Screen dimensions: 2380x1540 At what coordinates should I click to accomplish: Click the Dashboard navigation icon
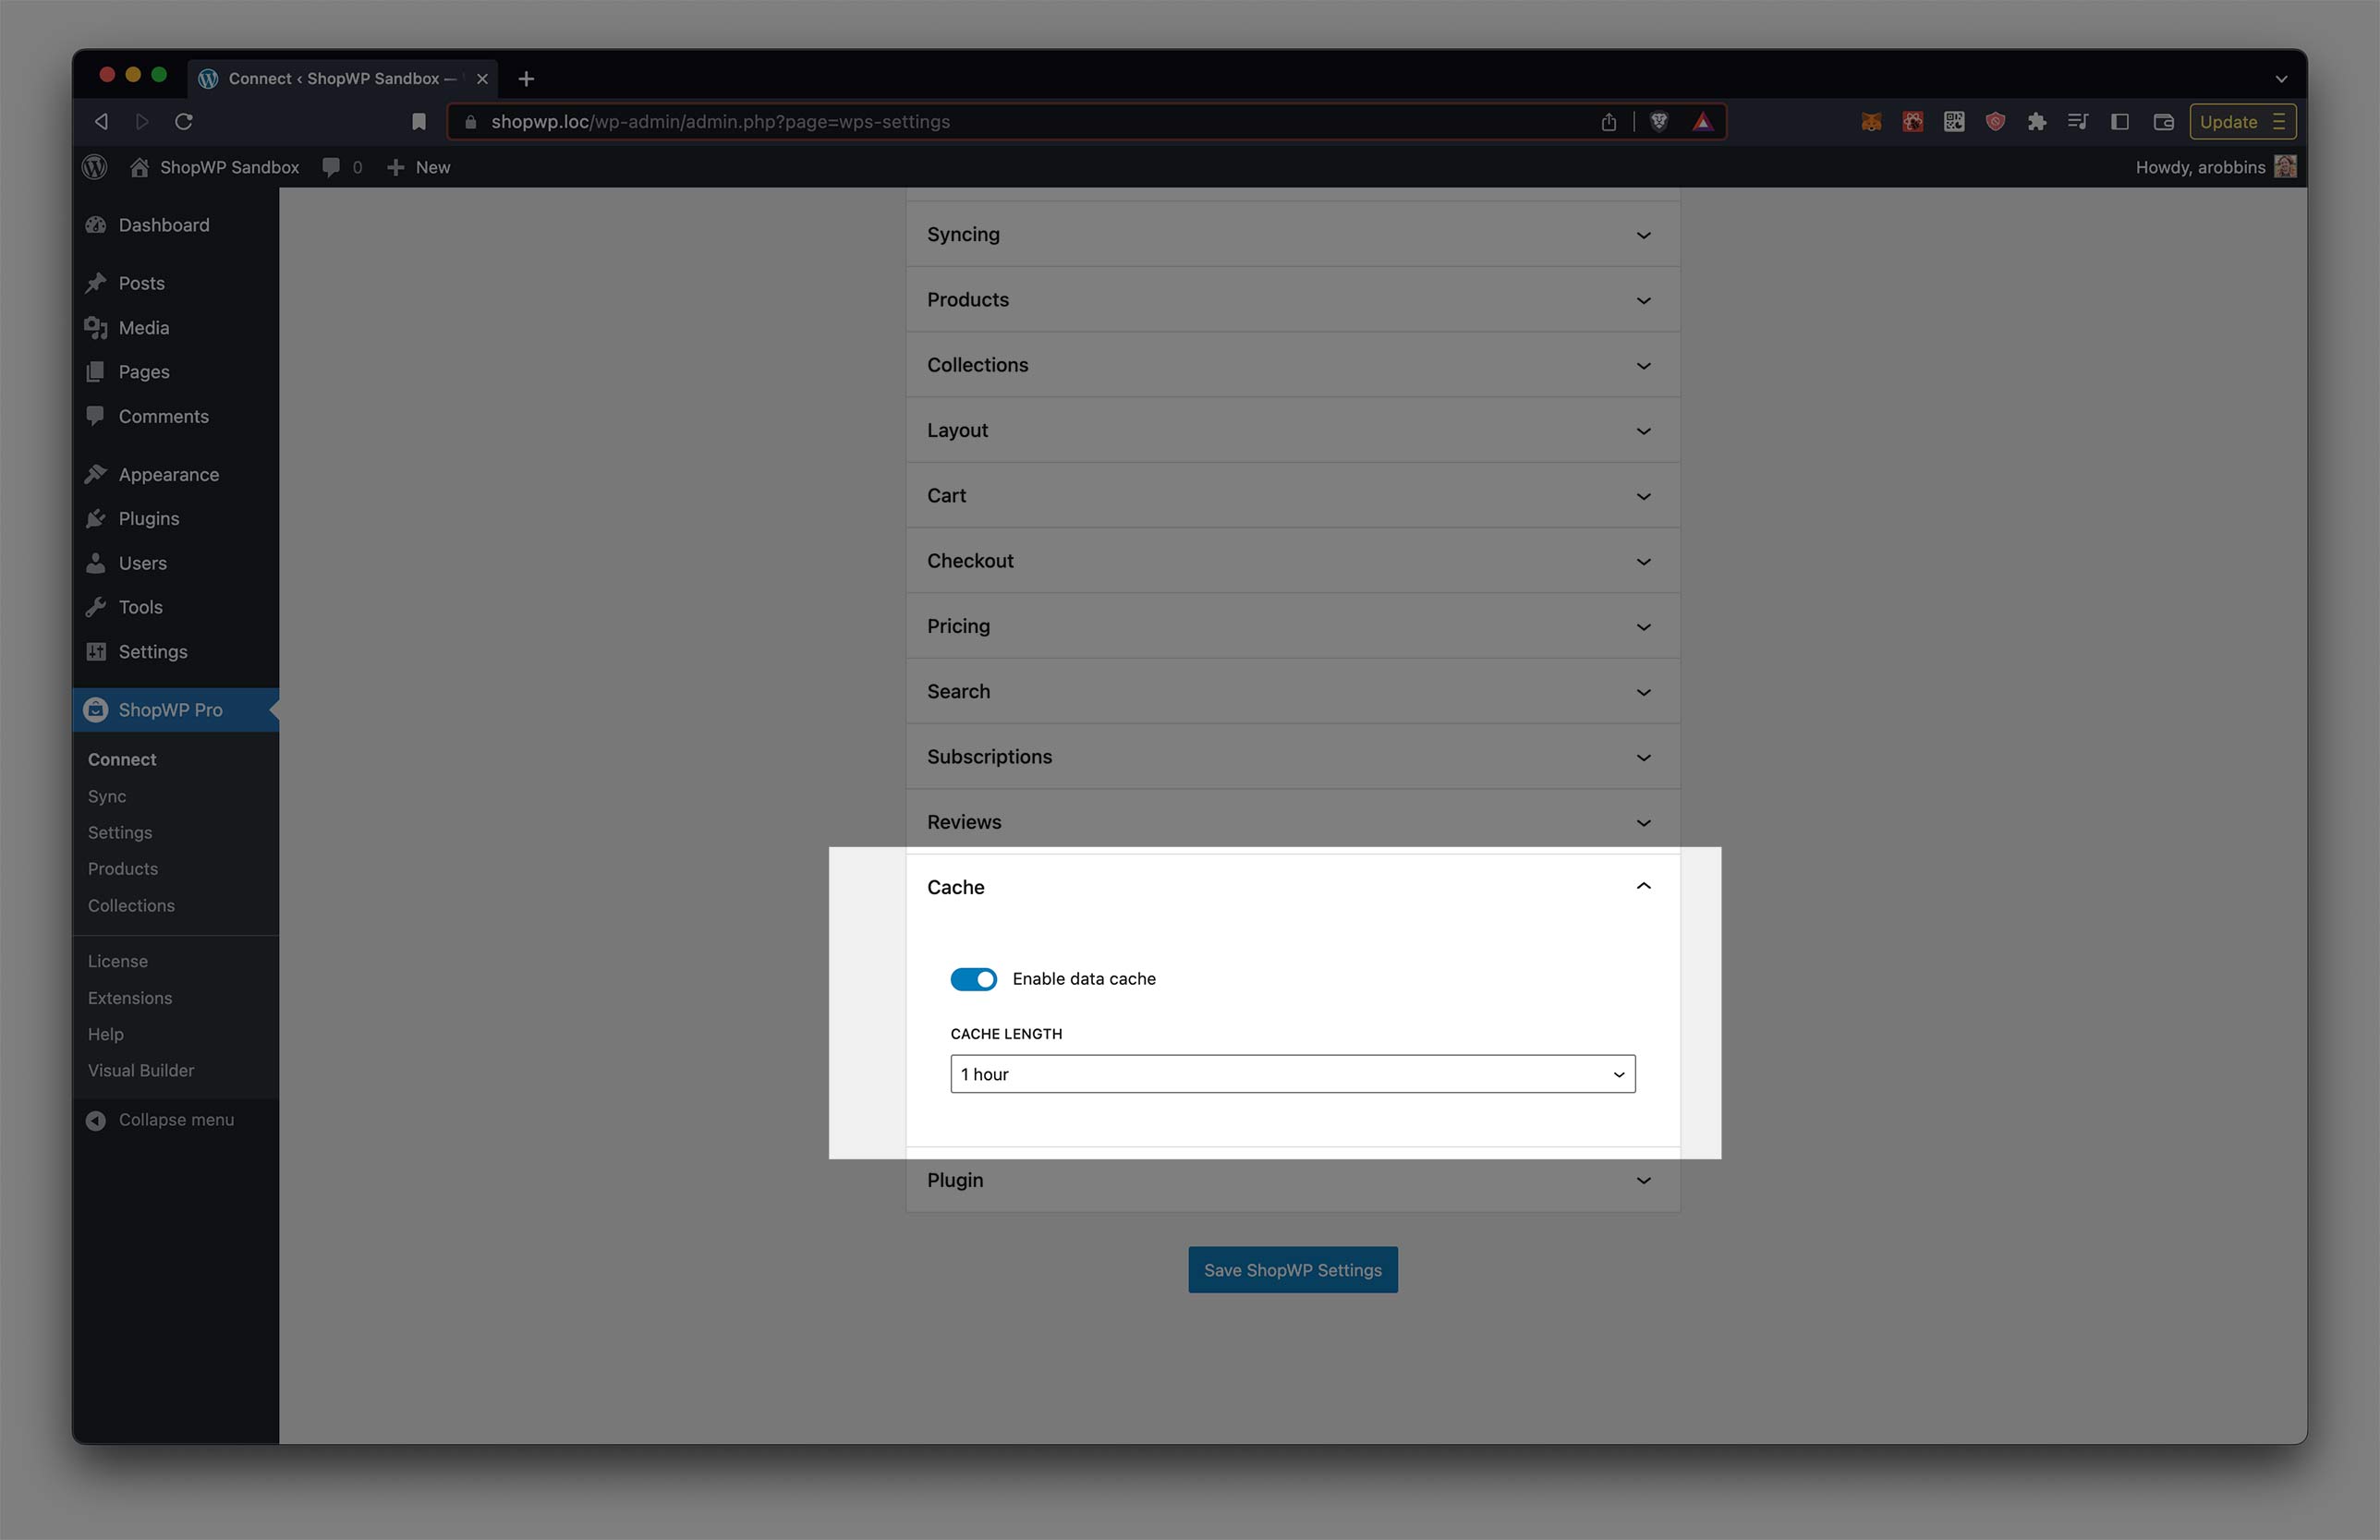(95, 224)
